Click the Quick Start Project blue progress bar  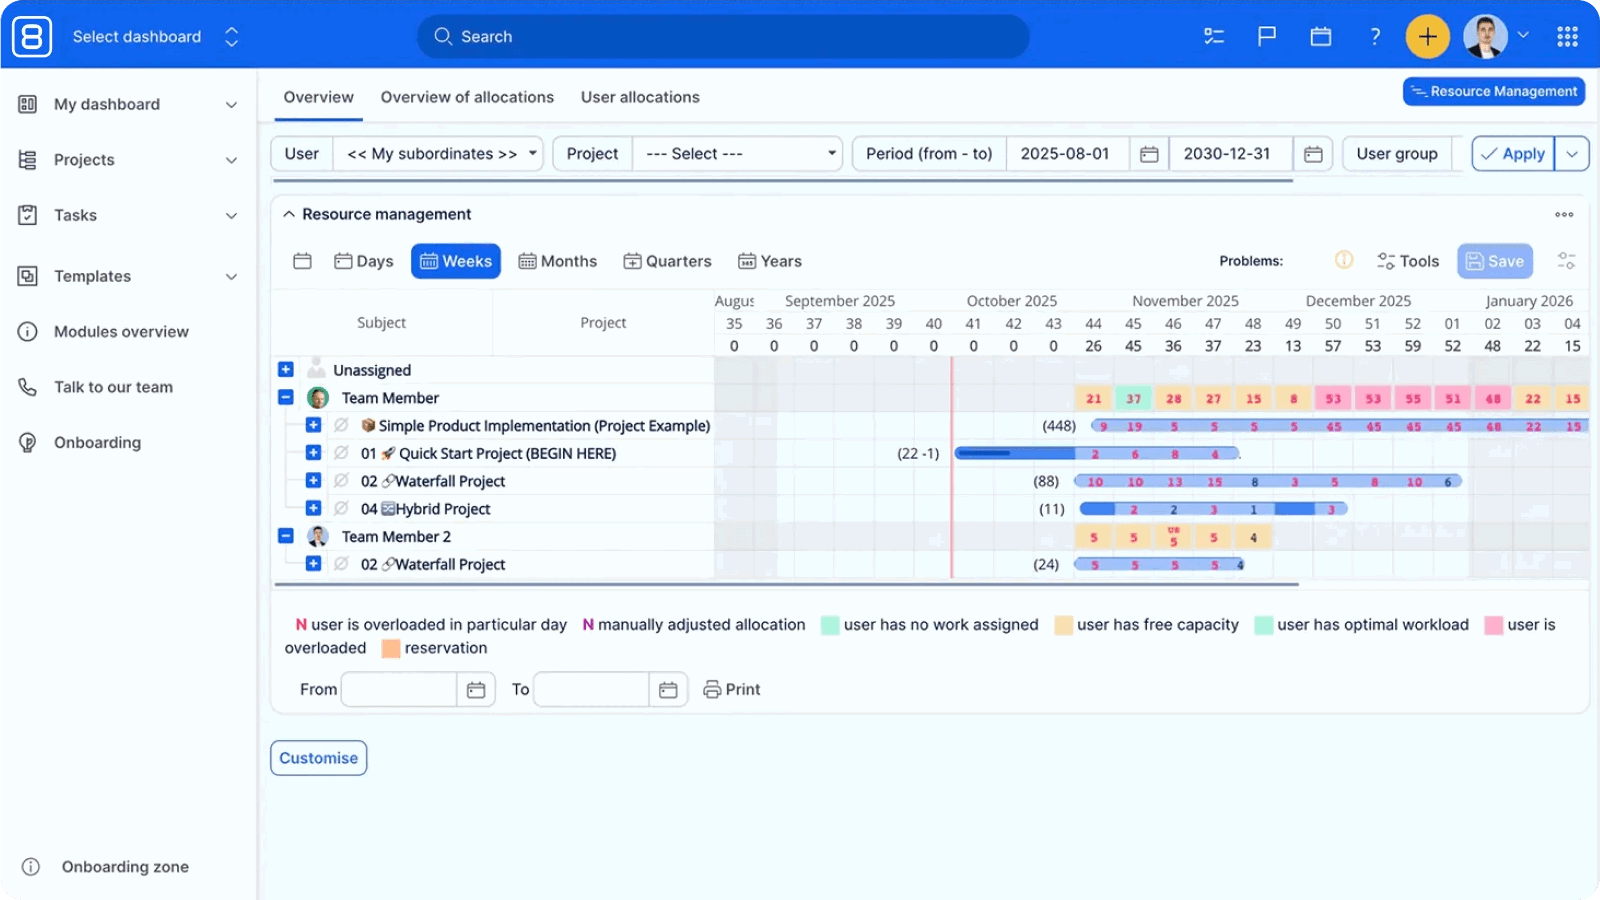point(1097,453)
